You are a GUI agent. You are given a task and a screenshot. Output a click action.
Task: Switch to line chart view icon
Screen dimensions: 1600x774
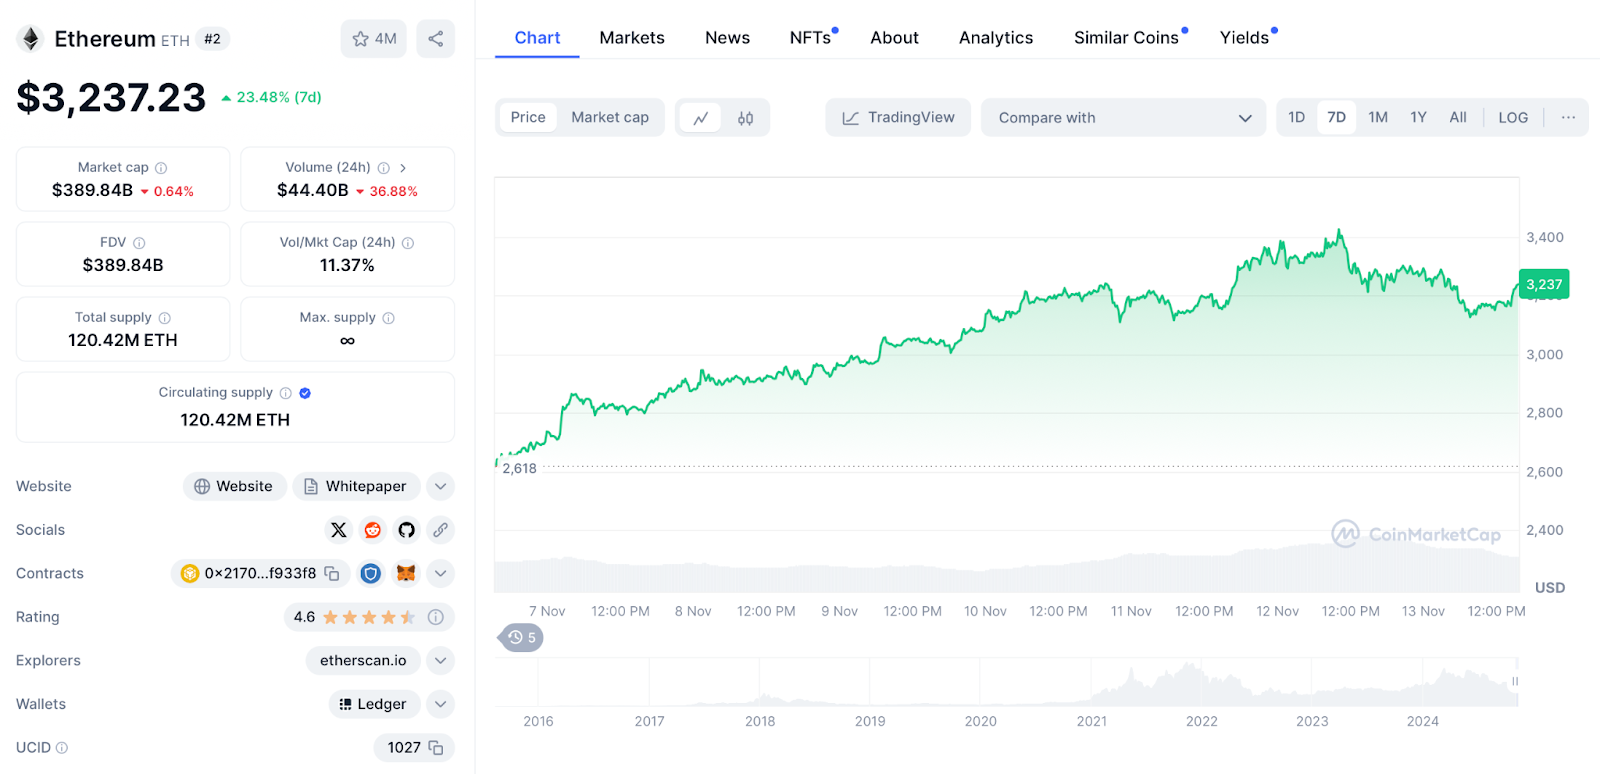click(x=701, y=118)
